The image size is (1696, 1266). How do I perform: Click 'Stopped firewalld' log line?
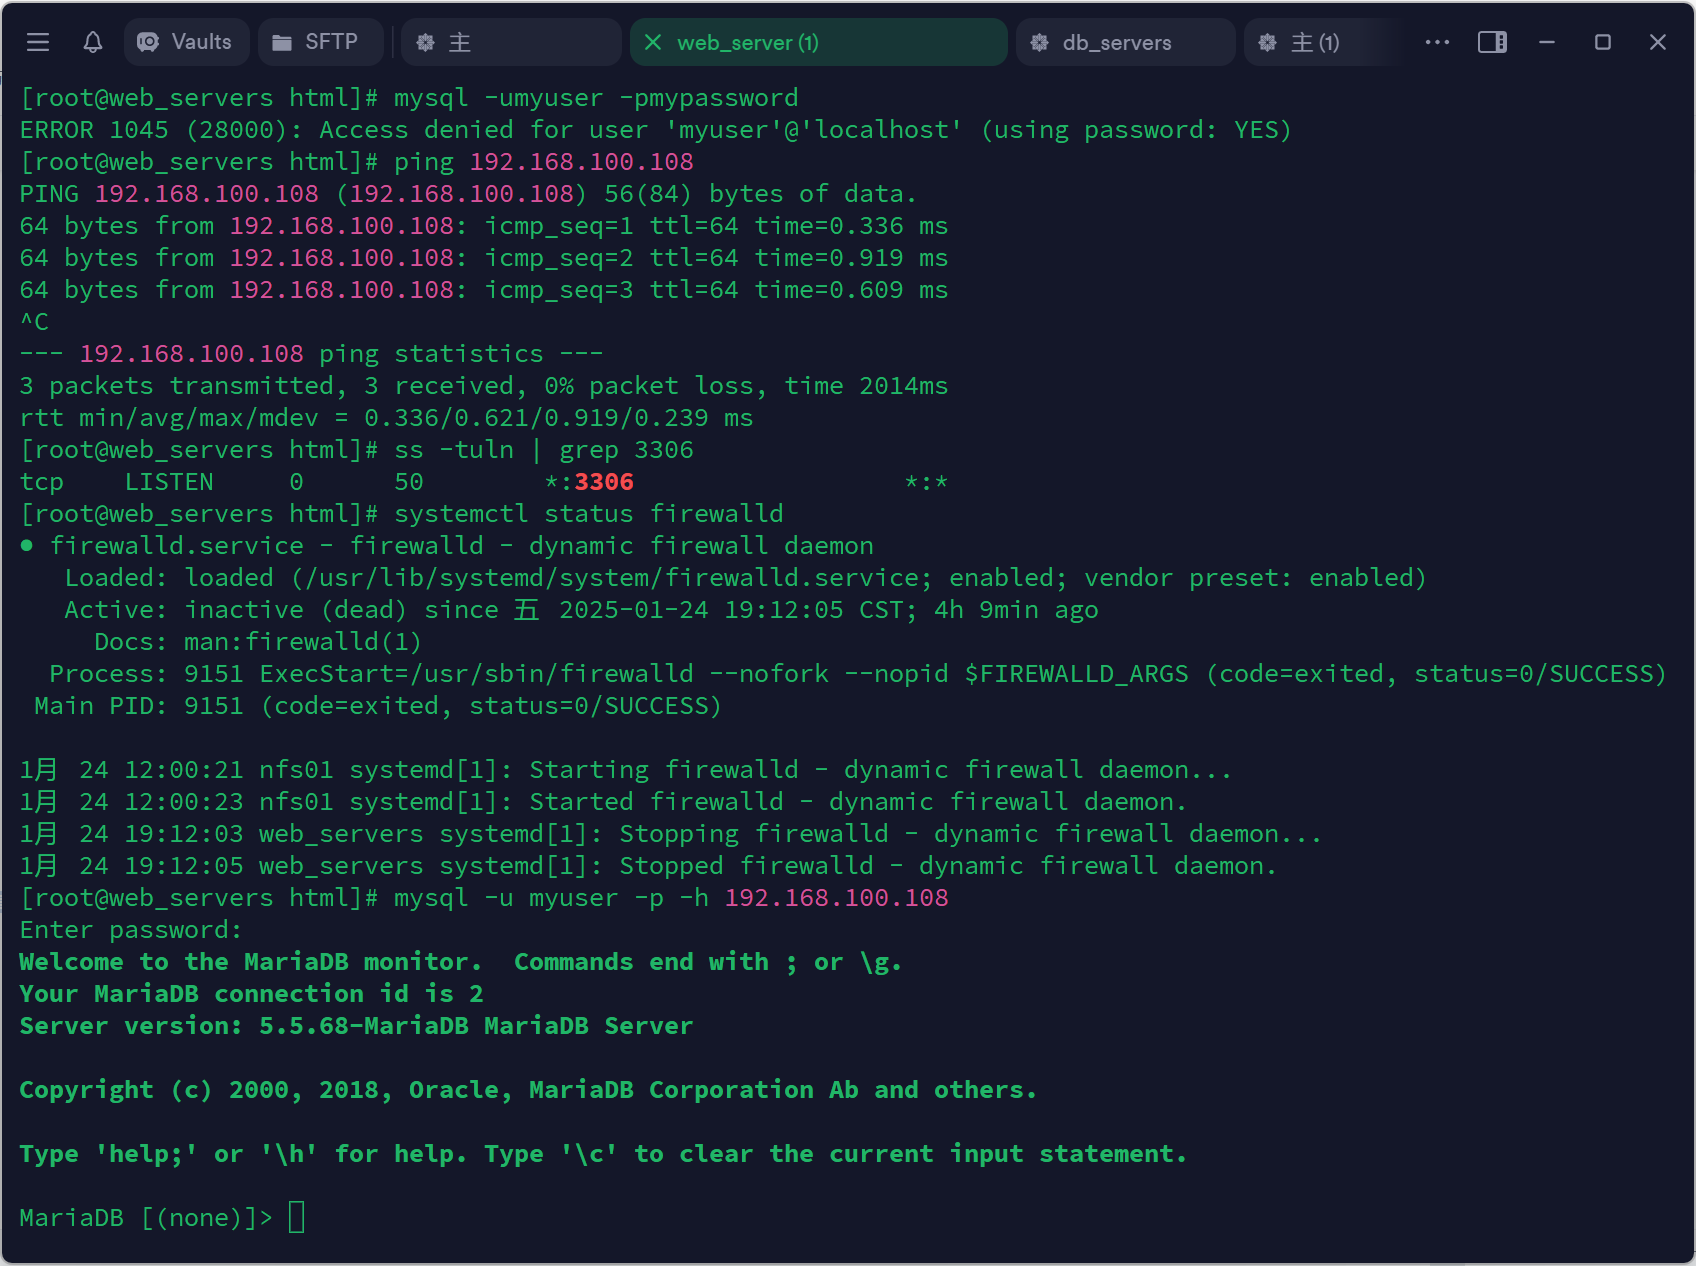(x=648, y=866)
